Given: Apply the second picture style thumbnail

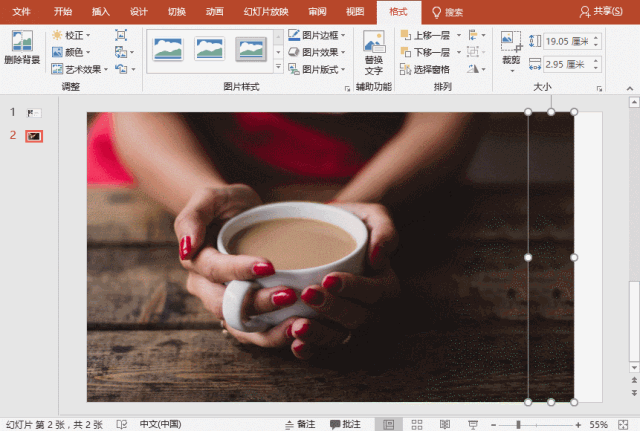Looking at the screenshot, I should [x=209, y=49].
